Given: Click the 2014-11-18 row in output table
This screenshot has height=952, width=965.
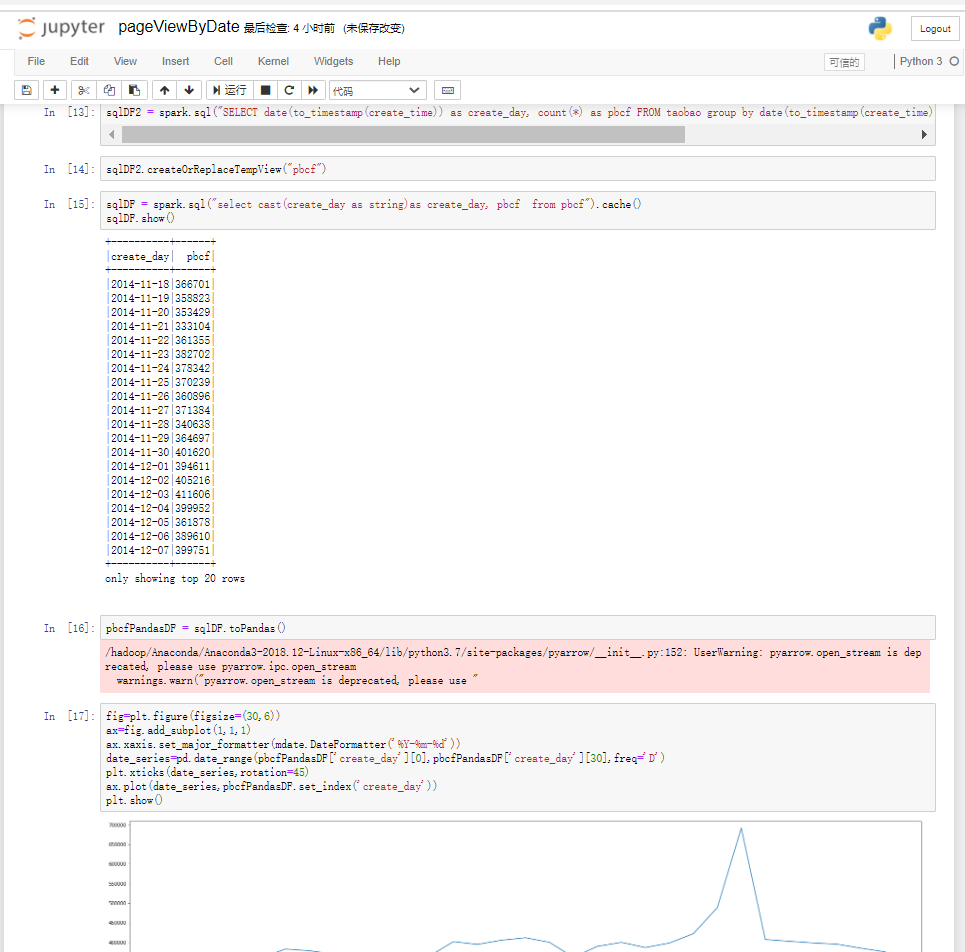Looking at the screenshot, I should point(161,284).
